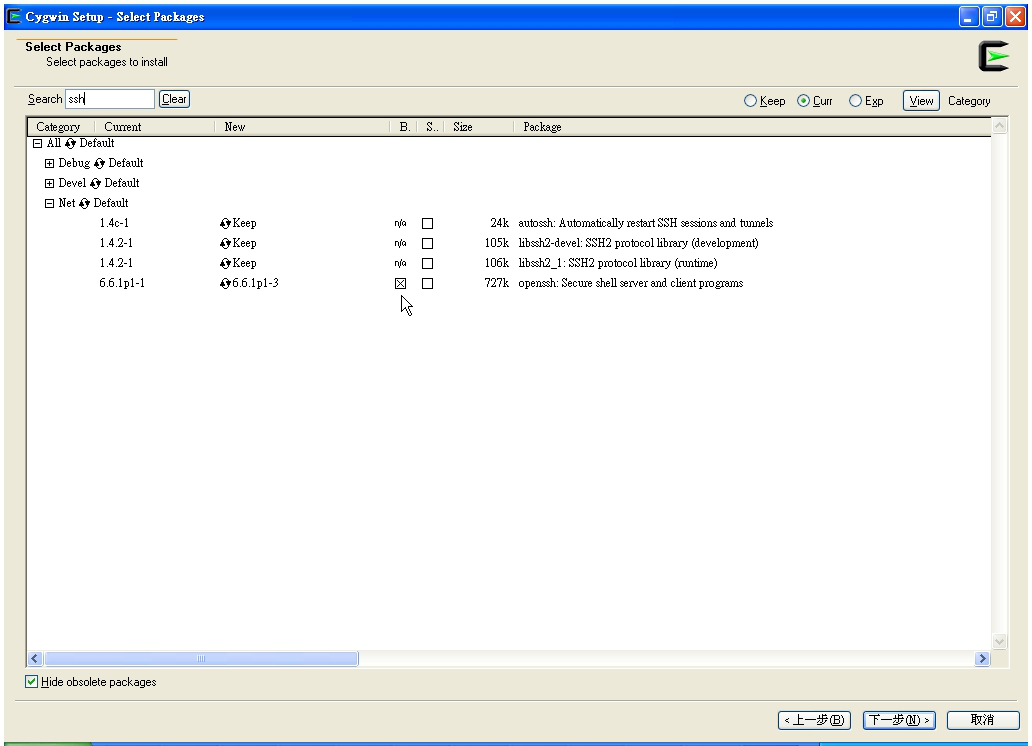
Task: Uncheck the binary checkbox for openssh
Action: coord(400,284)
